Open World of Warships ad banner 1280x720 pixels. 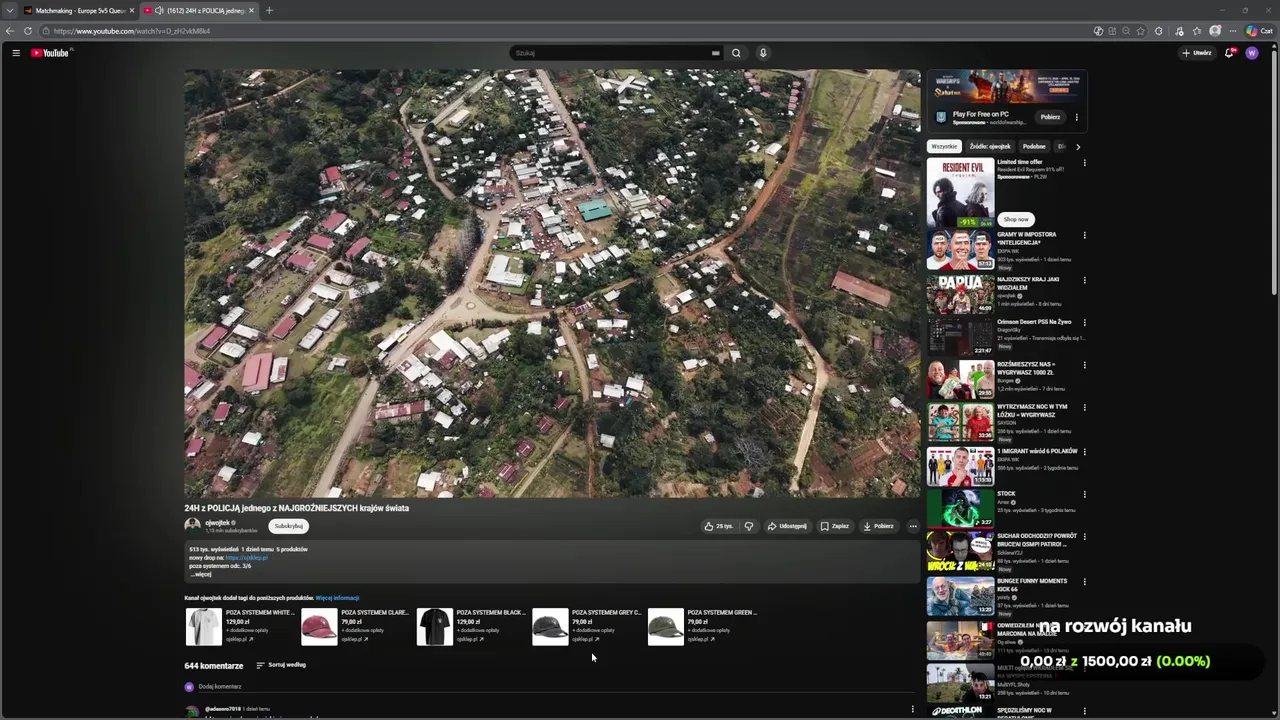click(x=1006, y=85)
